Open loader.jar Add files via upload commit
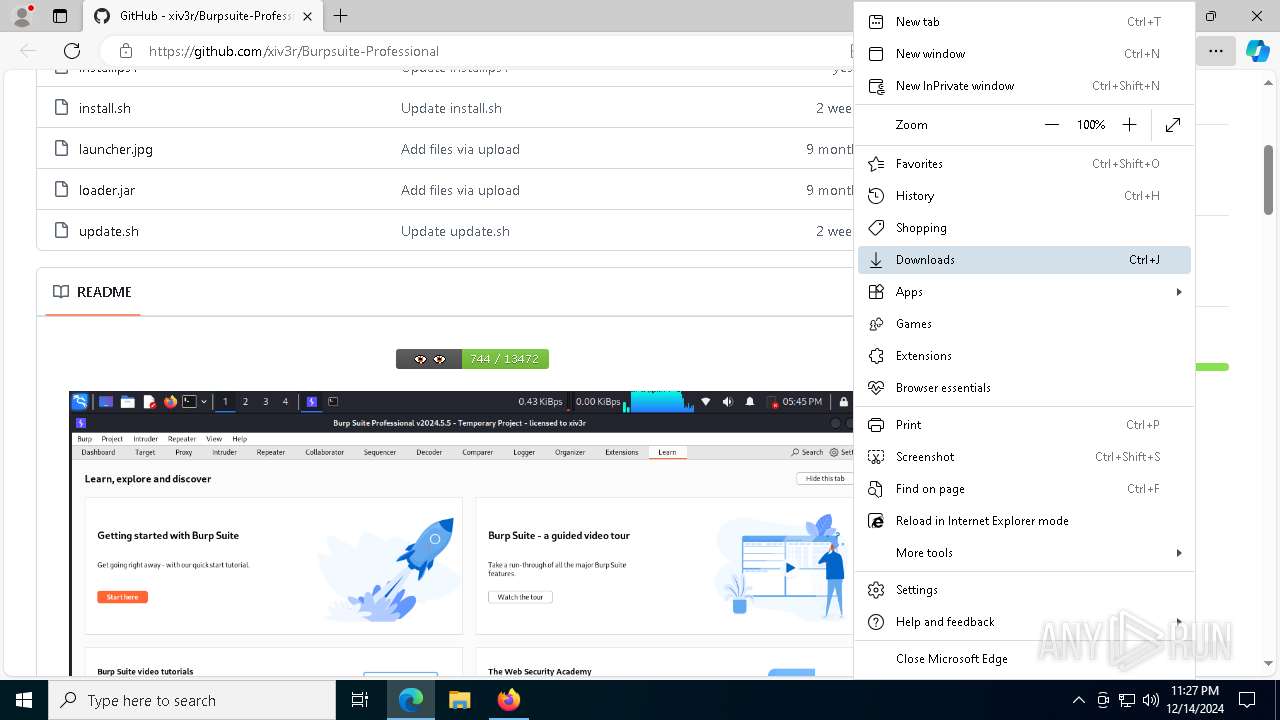 (460, 190)
